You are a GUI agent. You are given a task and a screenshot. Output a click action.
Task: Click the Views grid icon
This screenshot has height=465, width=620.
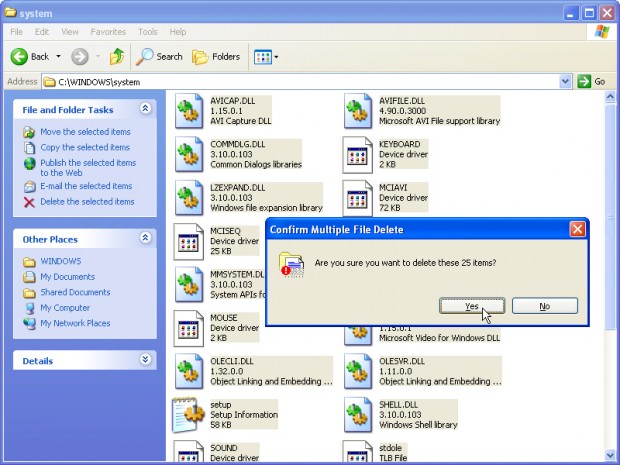click(263, 57)
